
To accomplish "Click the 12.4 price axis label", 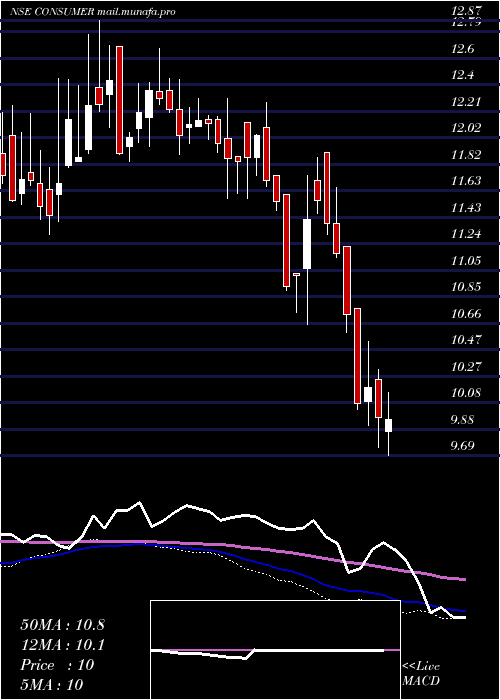I will point(463,75).
